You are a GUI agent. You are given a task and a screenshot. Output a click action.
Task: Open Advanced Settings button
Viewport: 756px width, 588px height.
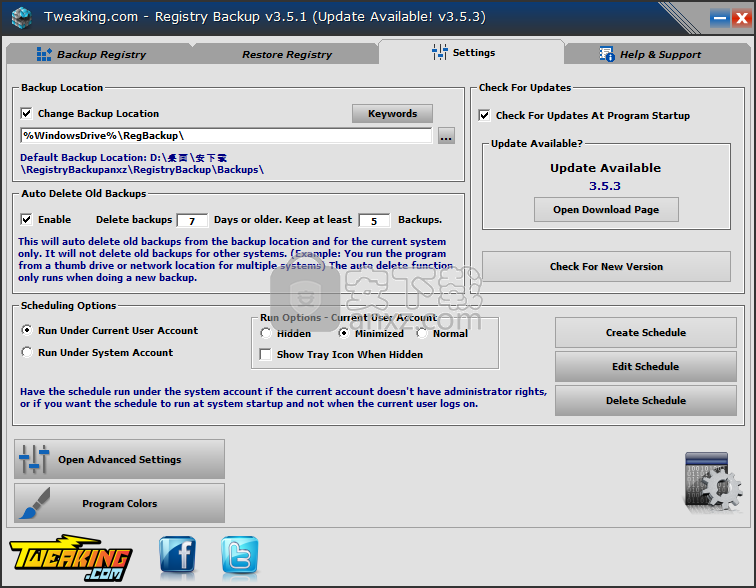coord(120,459)
